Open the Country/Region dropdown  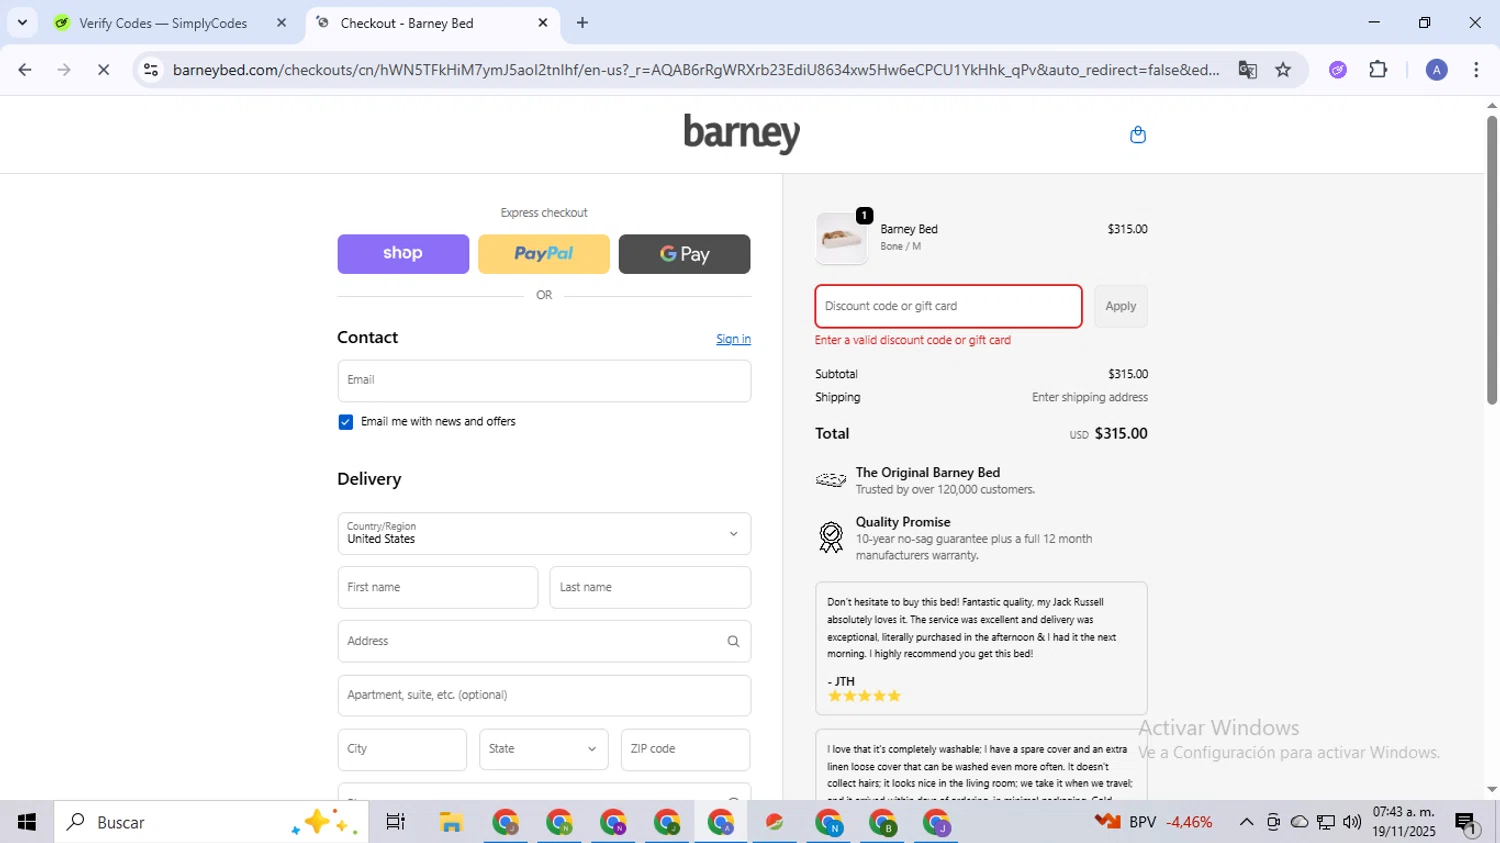click(544, 534)
